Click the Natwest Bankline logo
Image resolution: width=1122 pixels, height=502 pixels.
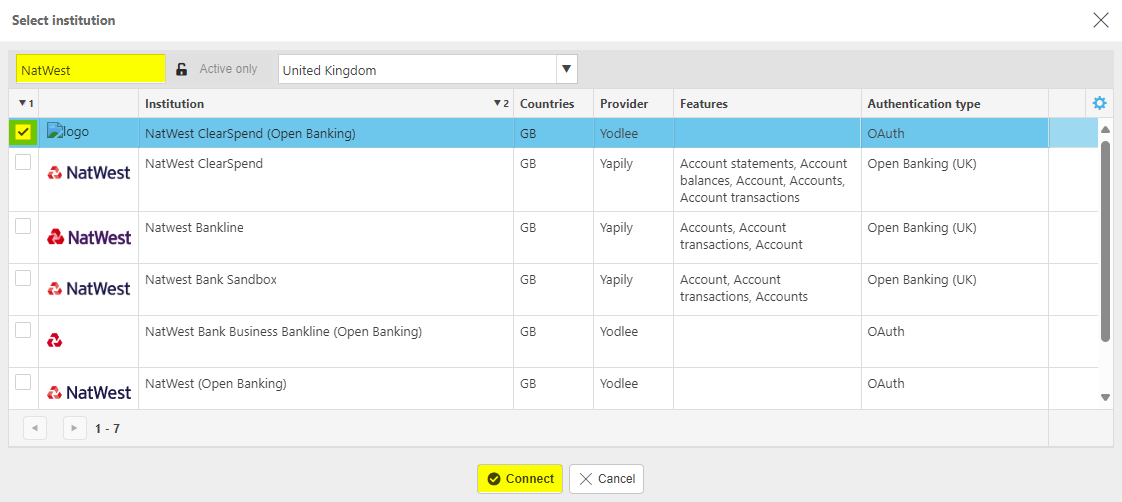point(89,237)
